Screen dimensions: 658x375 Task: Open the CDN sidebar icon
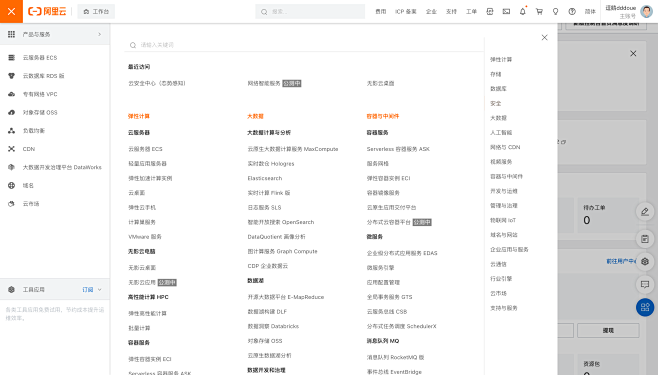pyautogui.click(x=11, y=149)
